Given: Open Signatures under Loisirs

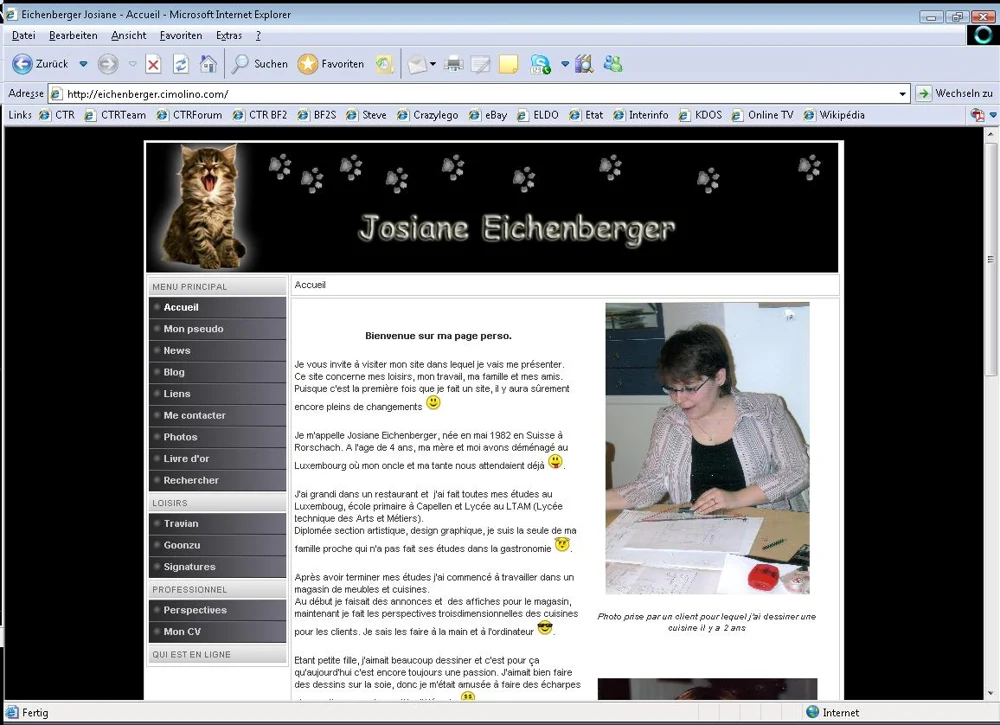Looking at the screenshot, I should click(x=217, y=567).
